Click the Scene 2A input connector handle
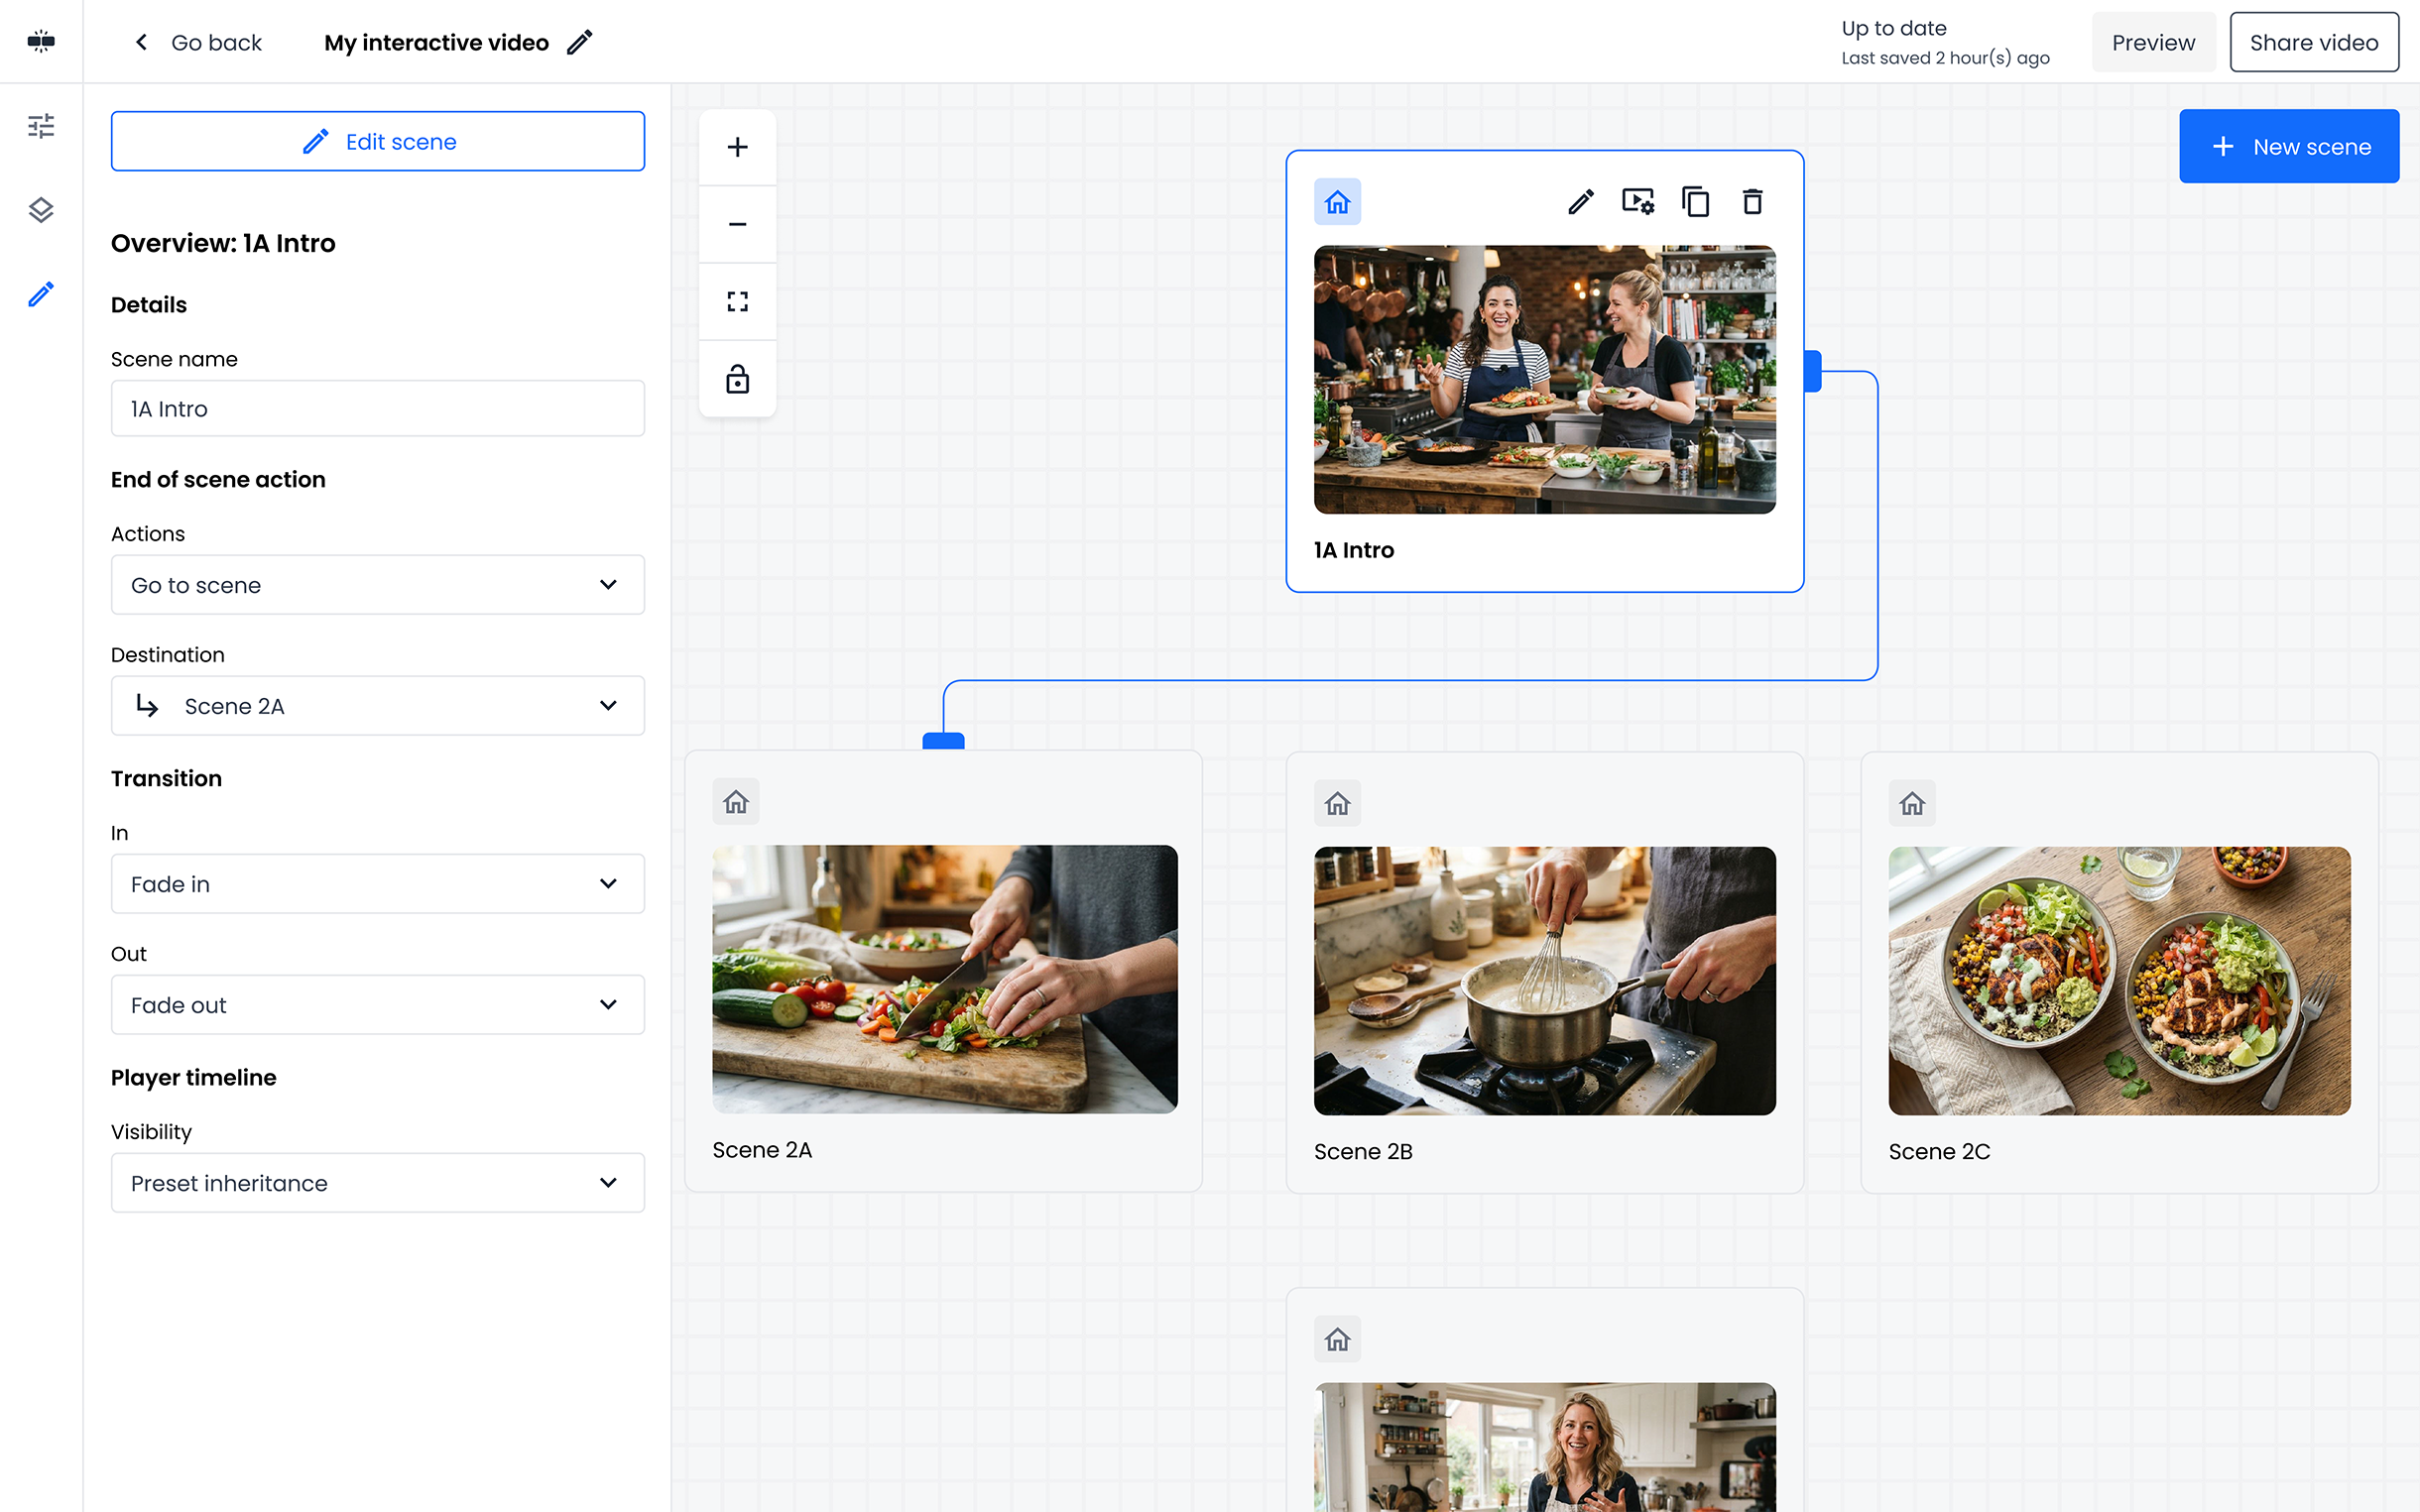This screenshot has width=2420, height=1512. [943, 741]
